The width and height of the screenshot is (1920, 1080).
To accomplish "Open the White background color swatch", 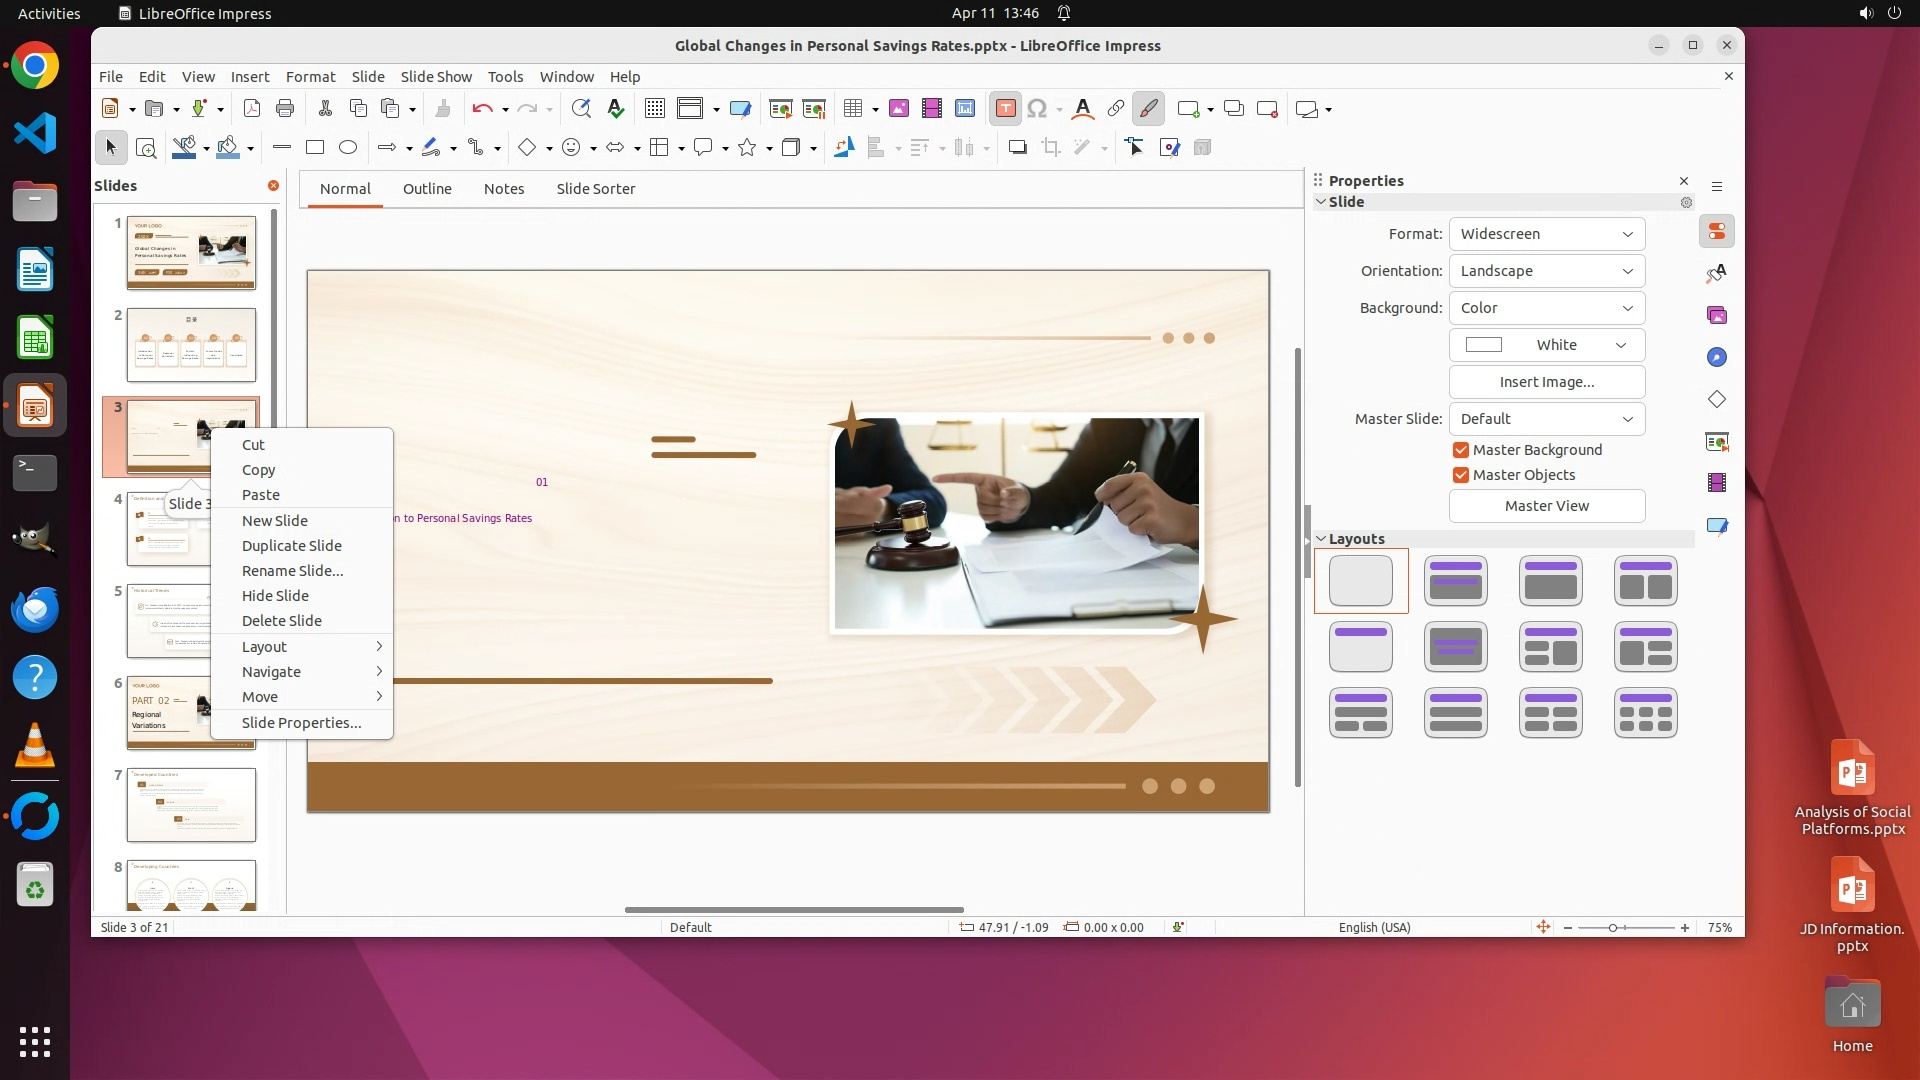I will pos(1546,345).
